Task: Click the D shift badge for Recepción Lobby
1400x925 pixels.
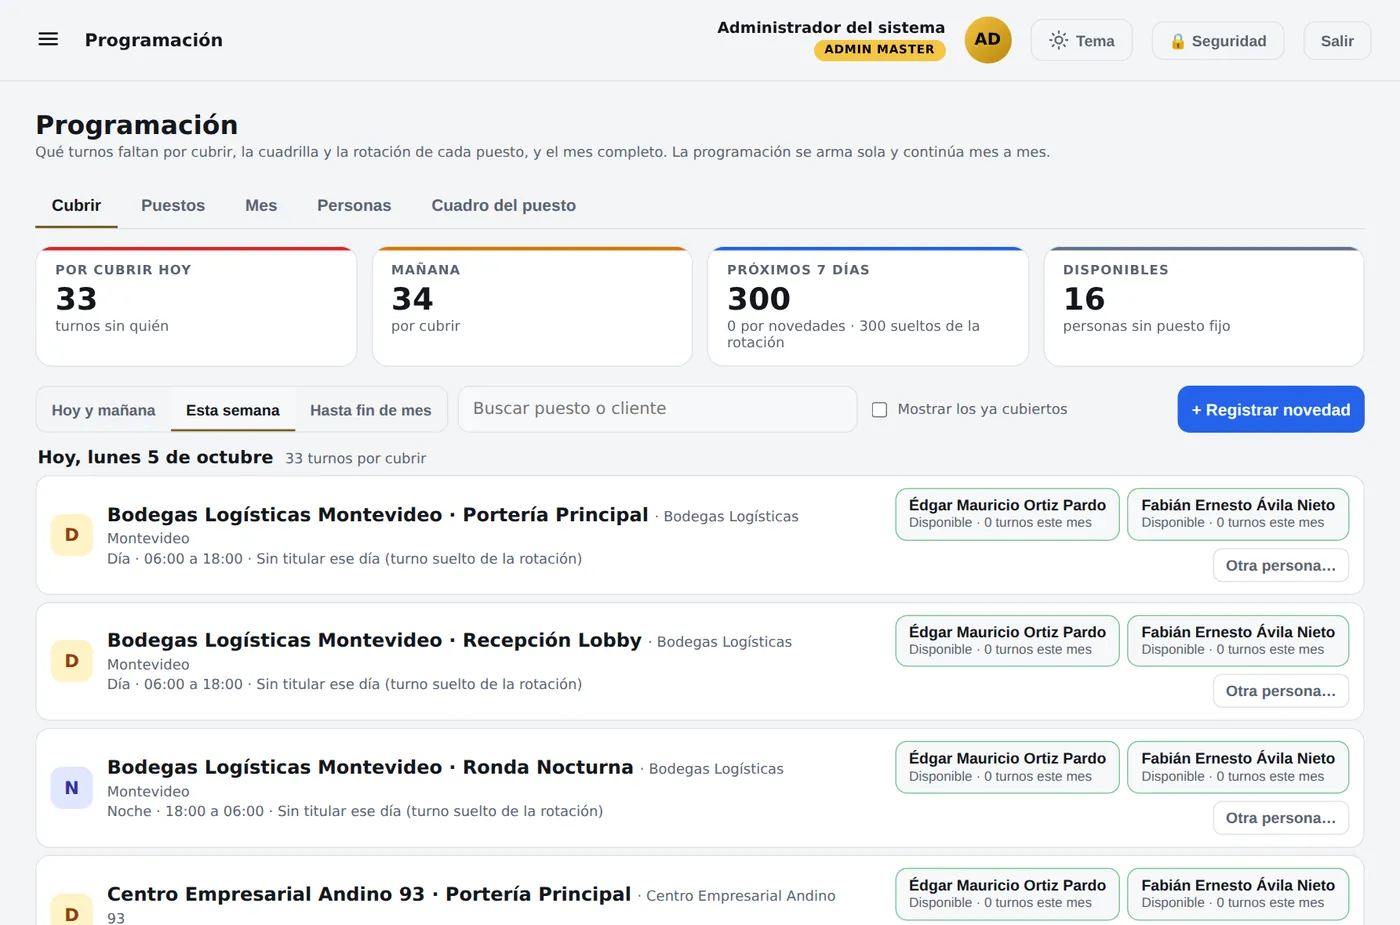Action: [72, 661]
